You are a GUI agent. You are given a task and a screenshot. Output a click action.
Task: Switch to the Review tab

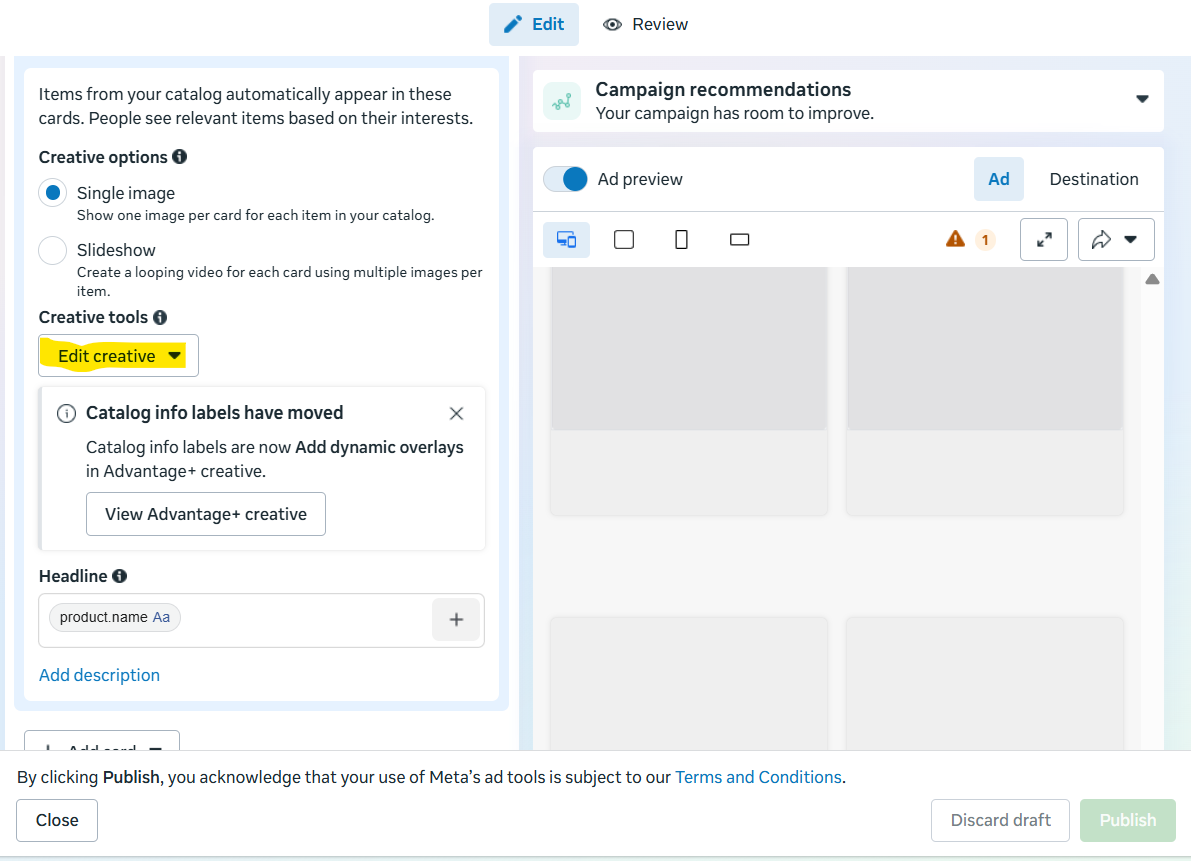click(x=645, y=24)
